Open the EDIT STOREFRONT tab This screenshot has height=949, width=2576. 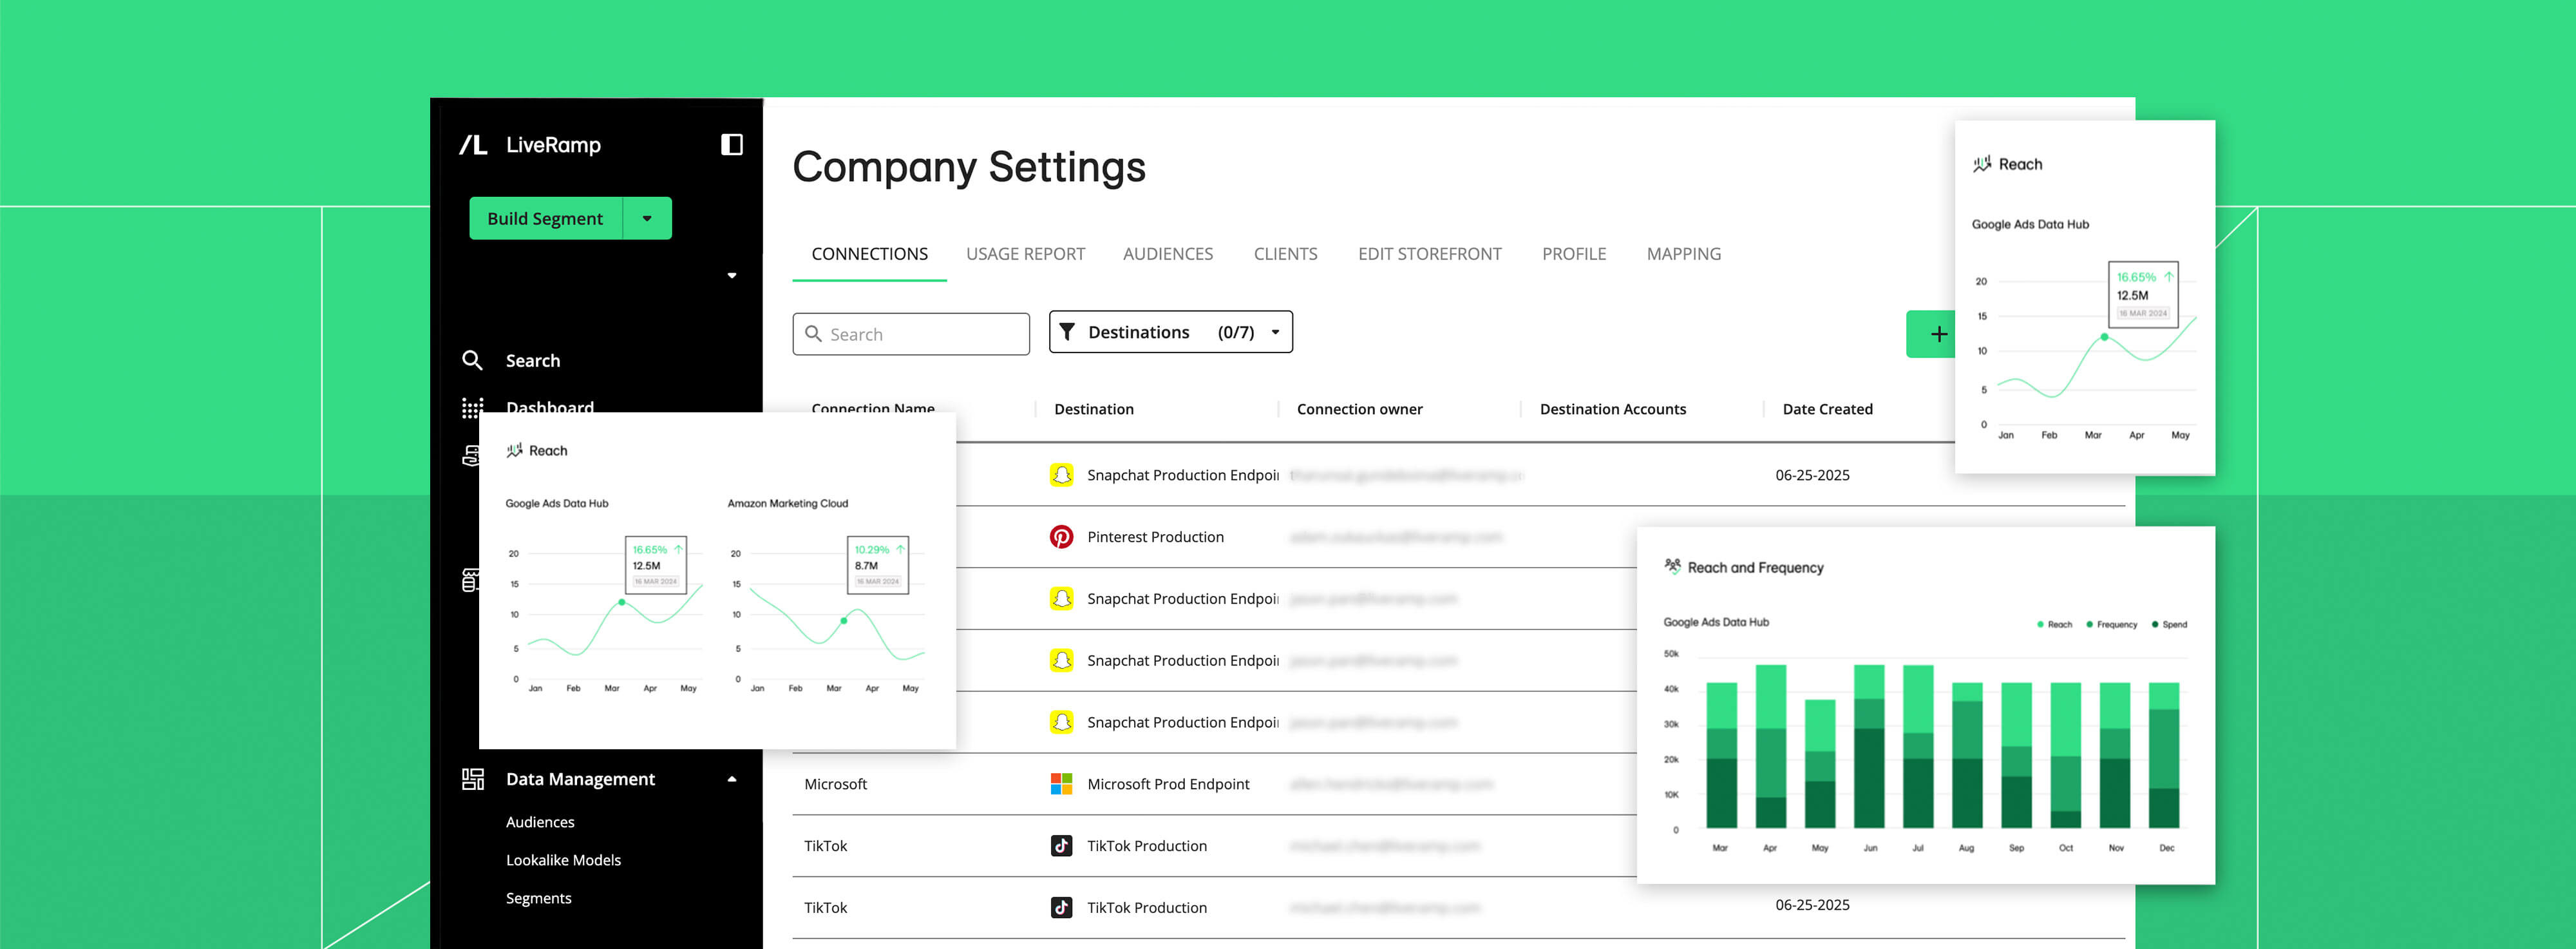click(1429, 254)
